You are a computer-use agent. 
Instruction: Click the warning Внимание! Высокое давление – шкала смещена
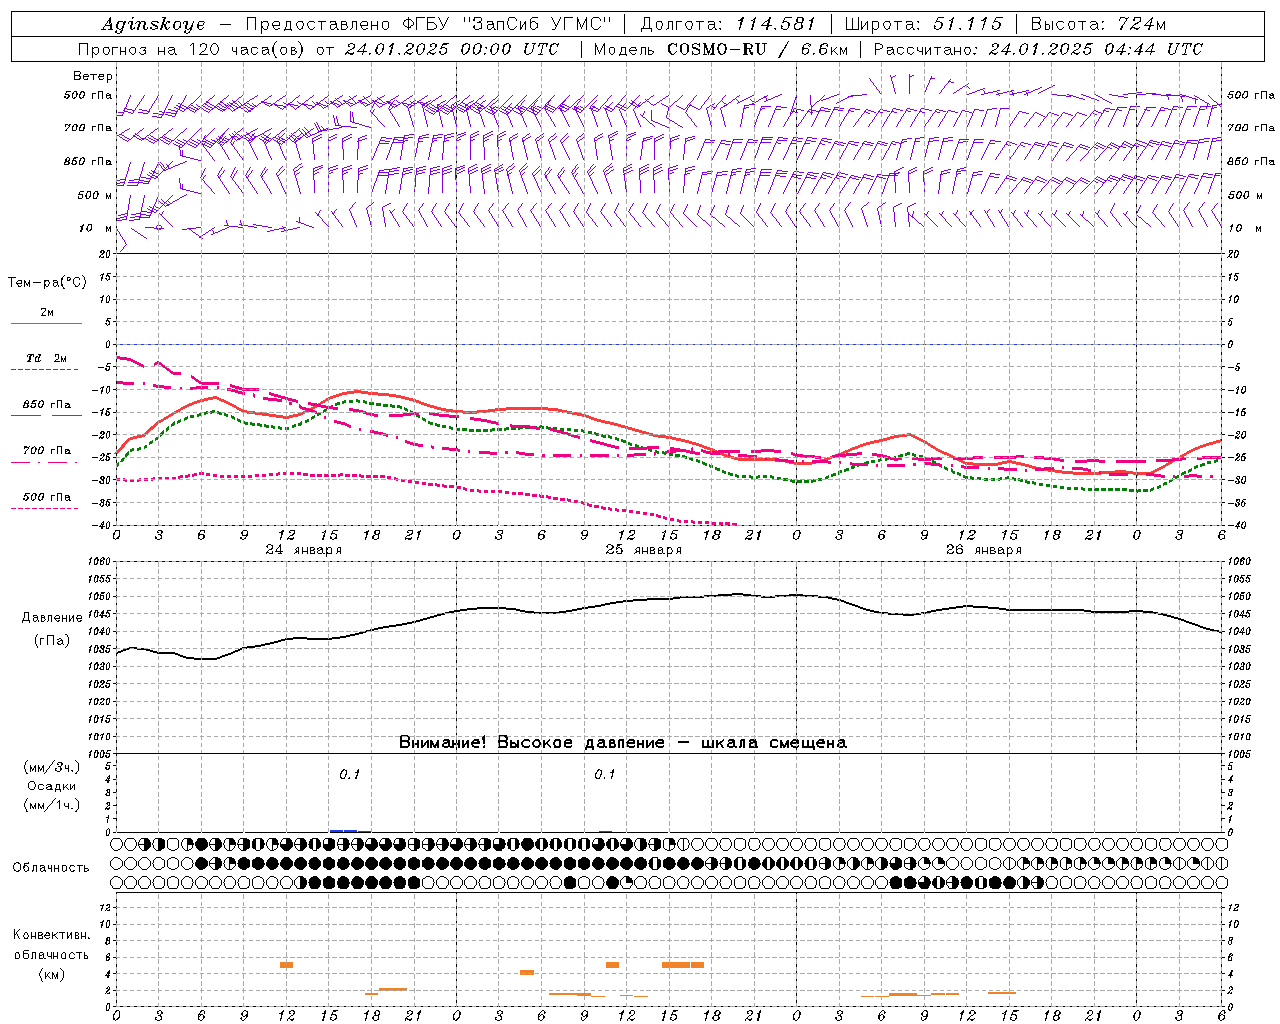coord(622,742)
